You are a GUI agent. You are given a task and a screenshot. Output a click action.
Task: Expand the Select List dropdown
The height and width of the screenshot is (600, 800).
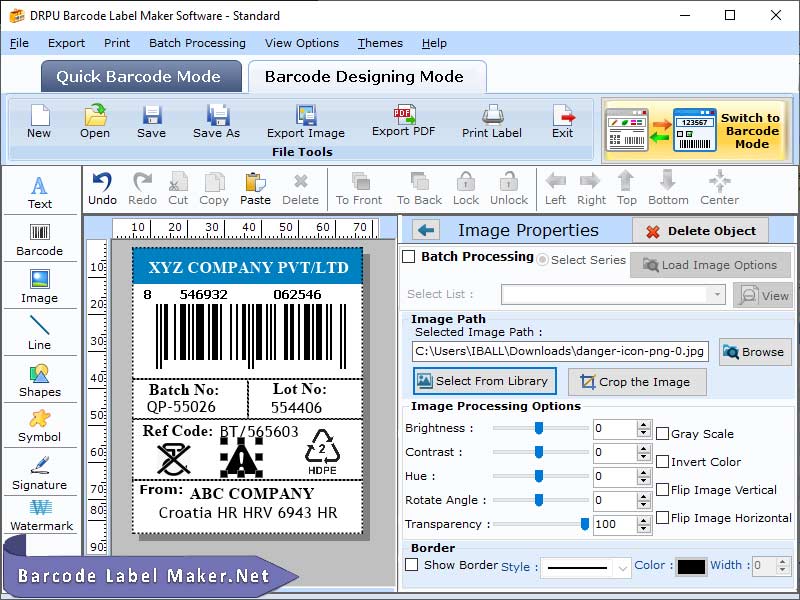717,294
